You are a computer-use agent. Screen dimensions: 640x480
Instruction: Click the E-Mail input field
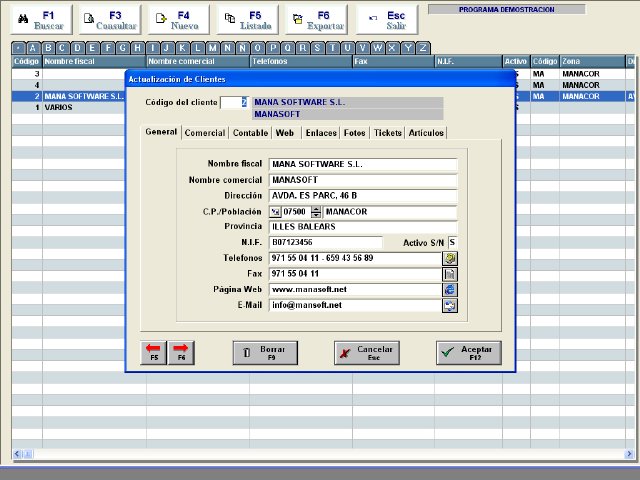[355, 305]
